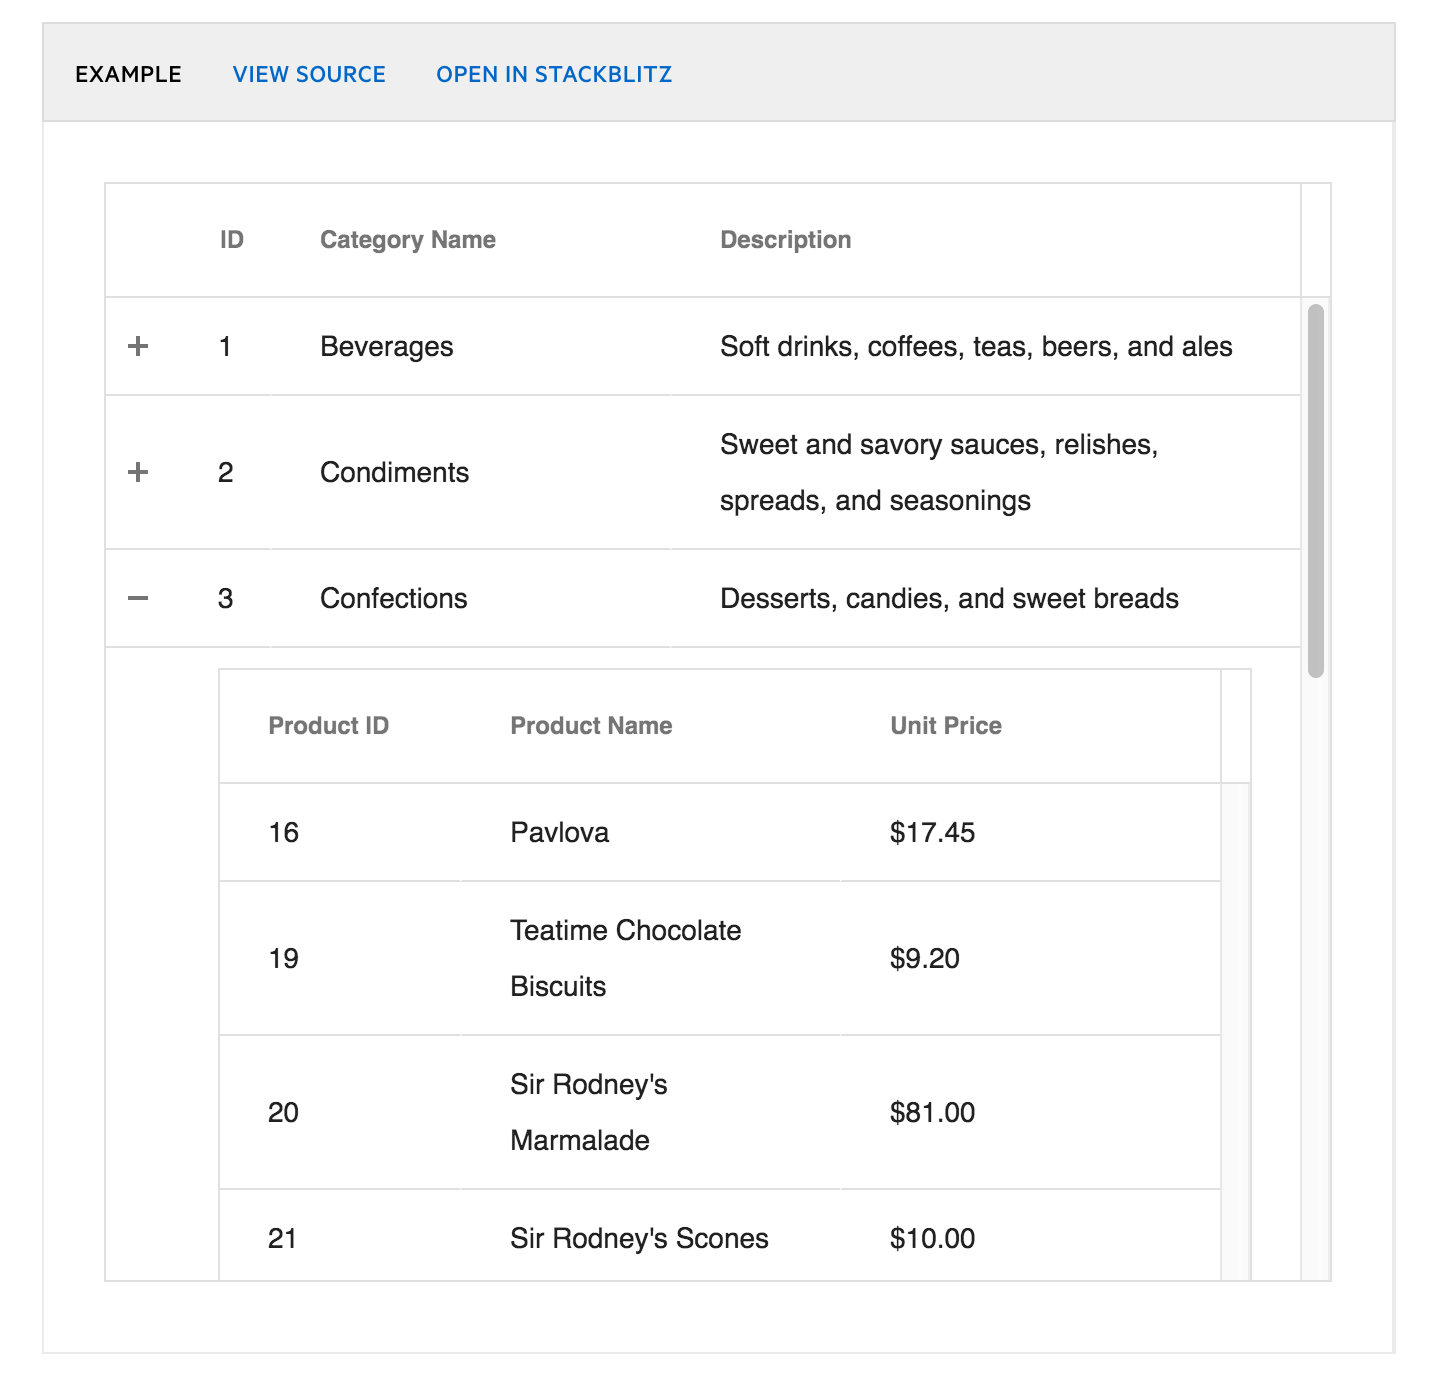Click the Description column header
Image resolution: width=1430 pixels, height=1380 pixels.
coord(786,240)
